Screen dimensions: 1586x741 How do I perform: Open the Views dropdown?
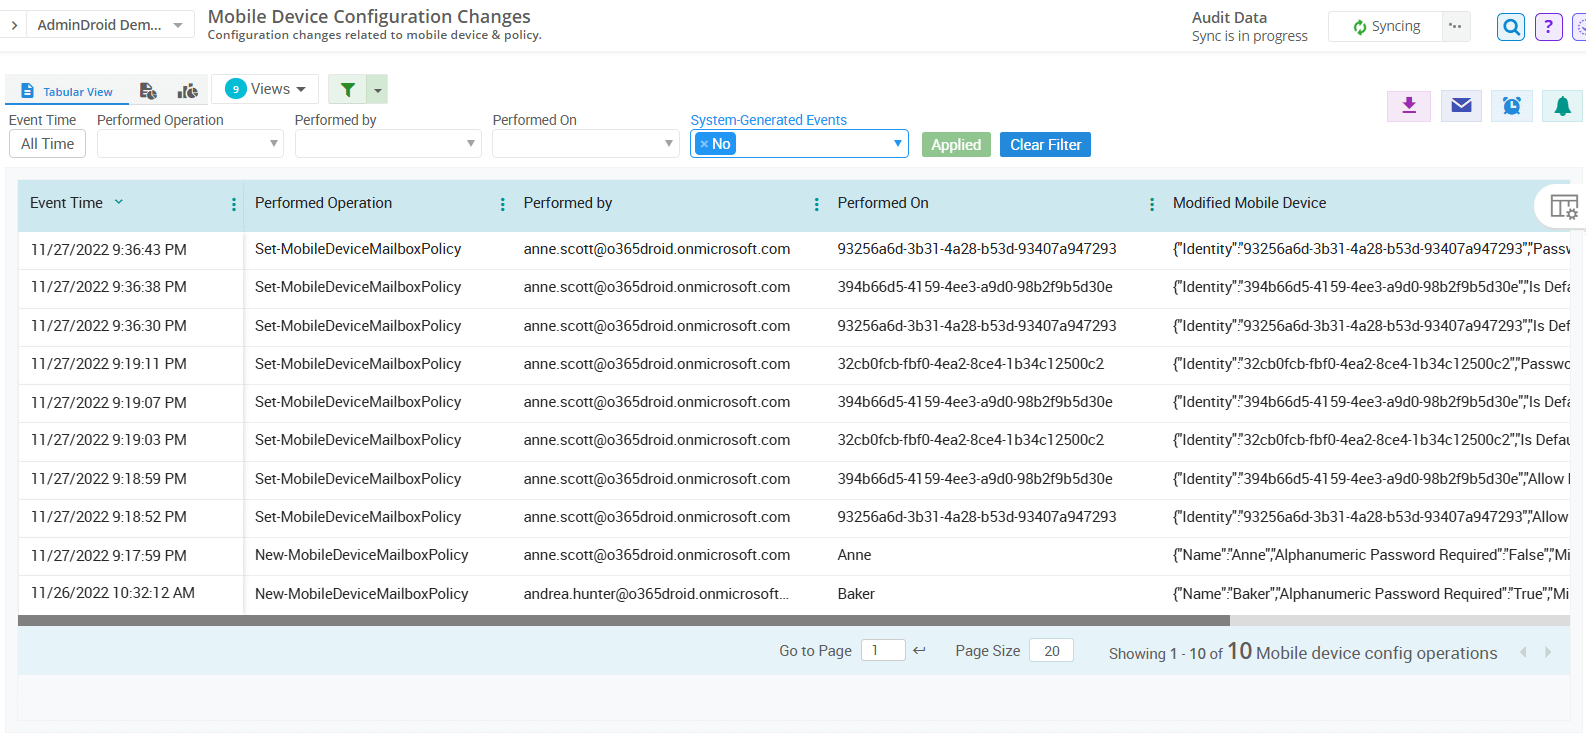(x=265, y=89)
